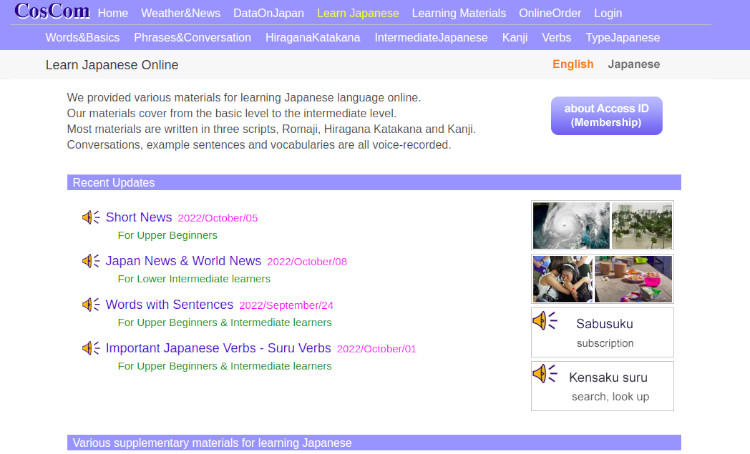The image size is (750, 454).
Task: Play audio icon beside Words with Sentences
Action: pyautogui.click(x=90, y=304)
